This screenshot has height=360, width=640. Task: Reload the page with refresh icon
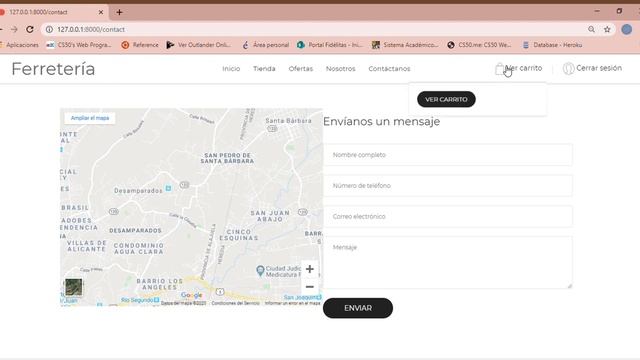30,29
